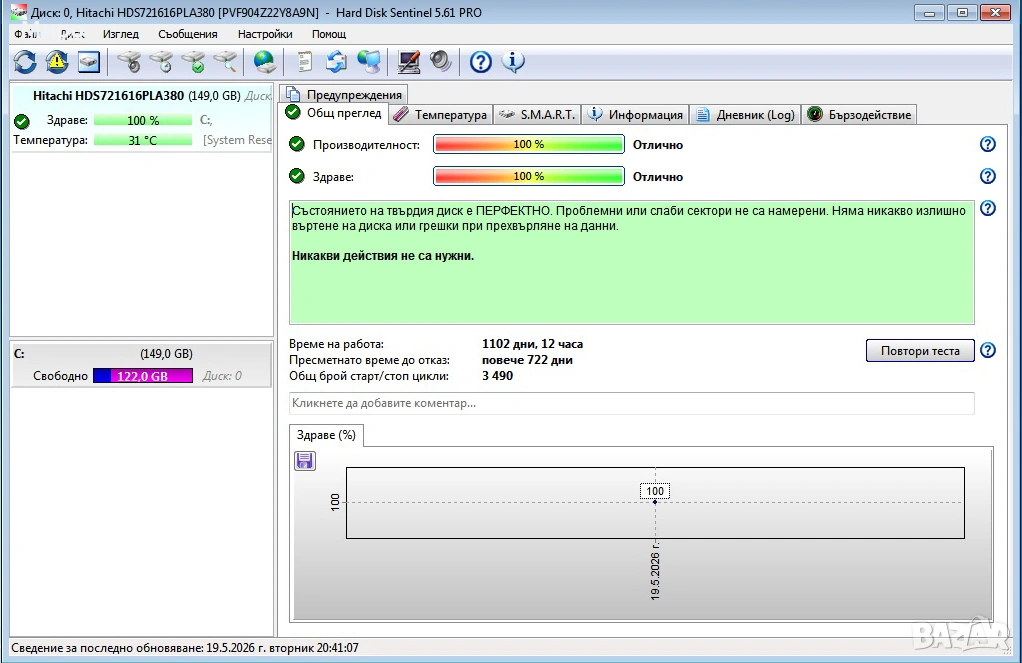Open the Дневник (Log) tab
Image resolution: width=1022 pixels, height=663 pixels.
(746, 115)
